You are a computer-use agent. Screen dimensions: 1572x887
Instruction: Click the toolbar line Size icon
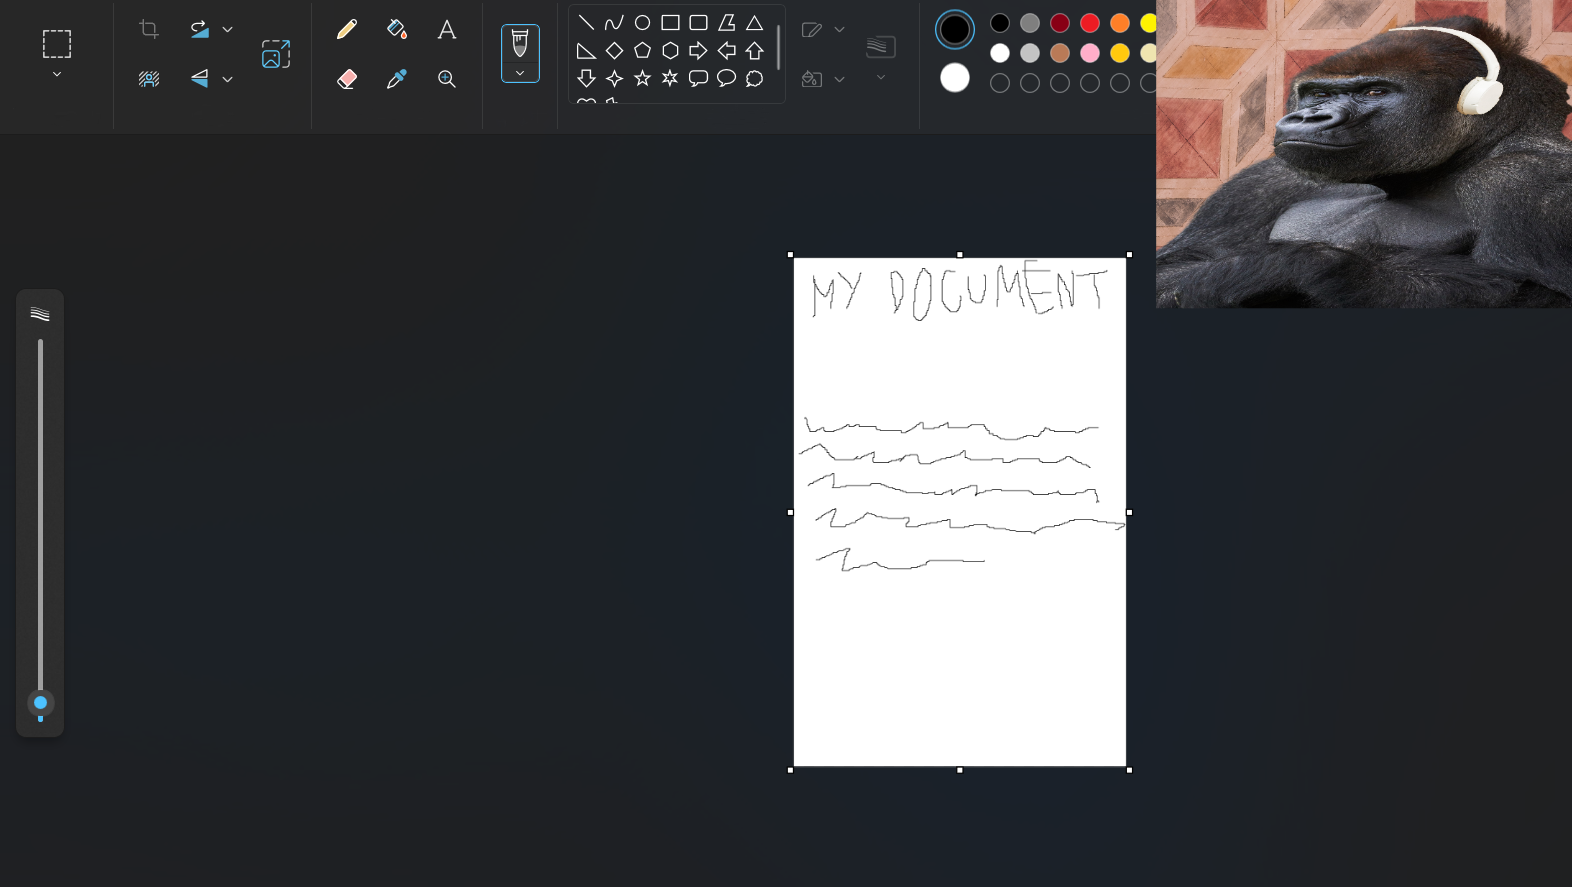(881, 46)
